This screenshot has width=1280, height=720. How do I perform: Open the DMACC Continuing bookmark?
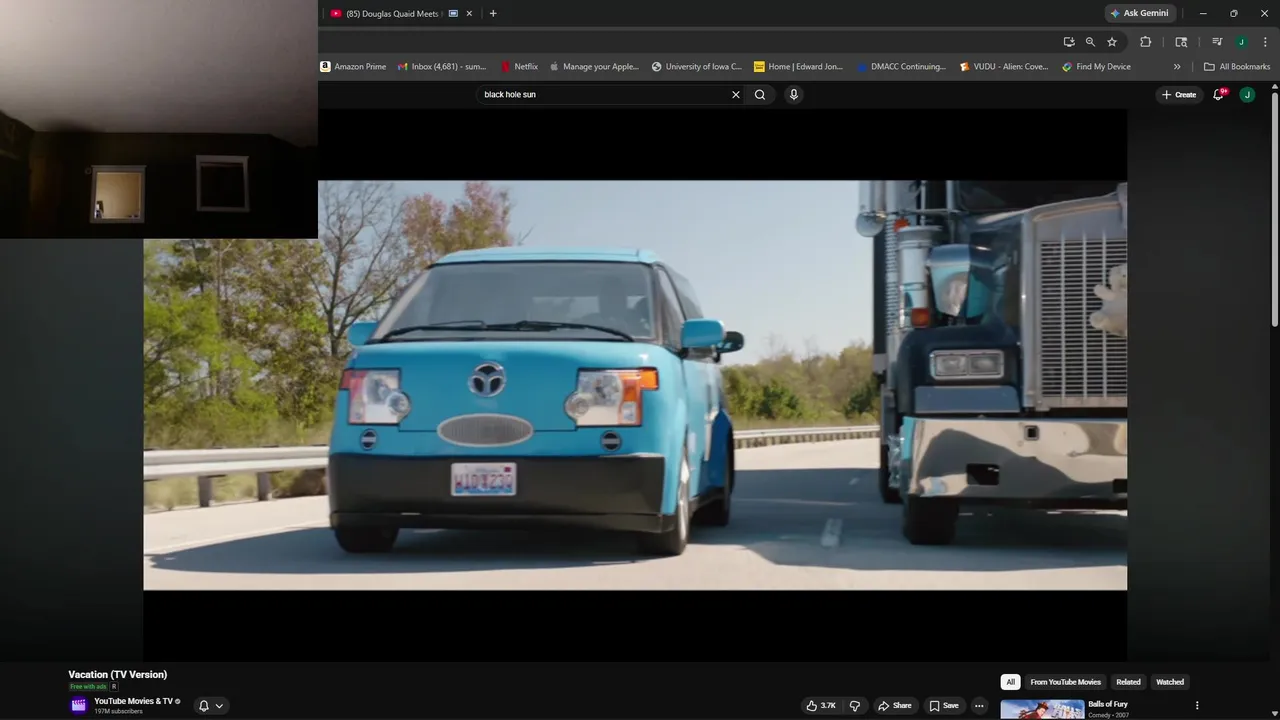click(x=901, y=67)
